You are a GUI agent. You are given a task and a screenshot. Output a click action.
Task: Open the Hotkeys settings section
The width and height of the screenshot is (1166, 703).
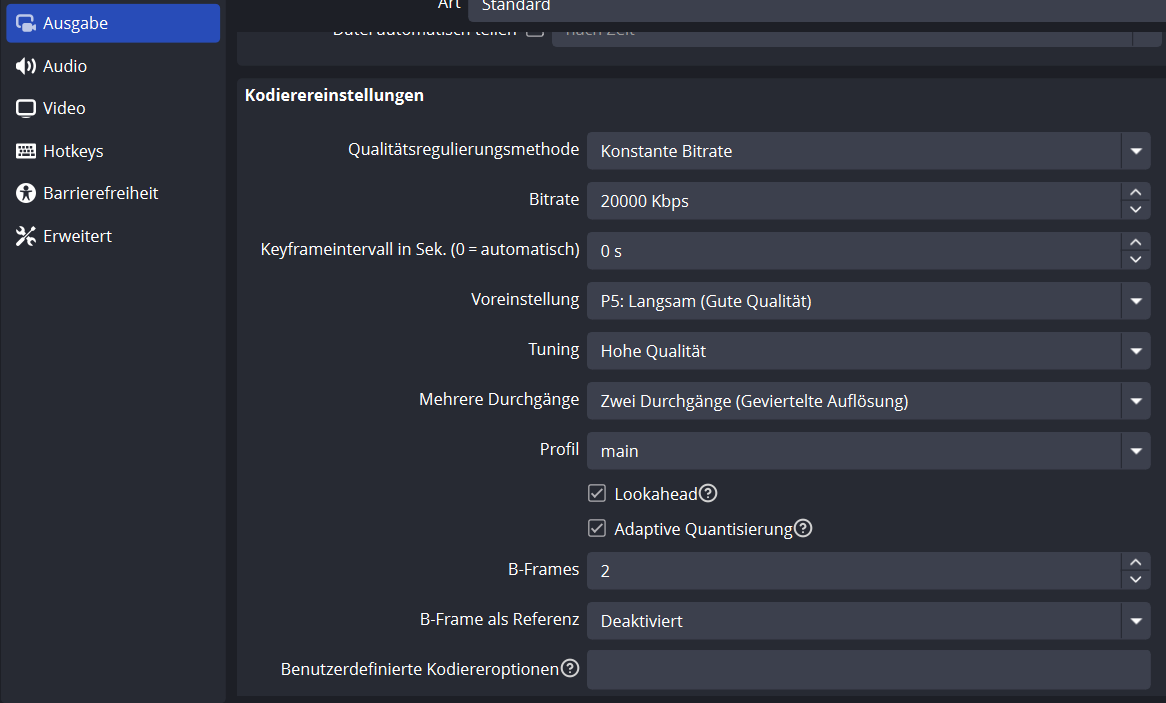(113, 151)
